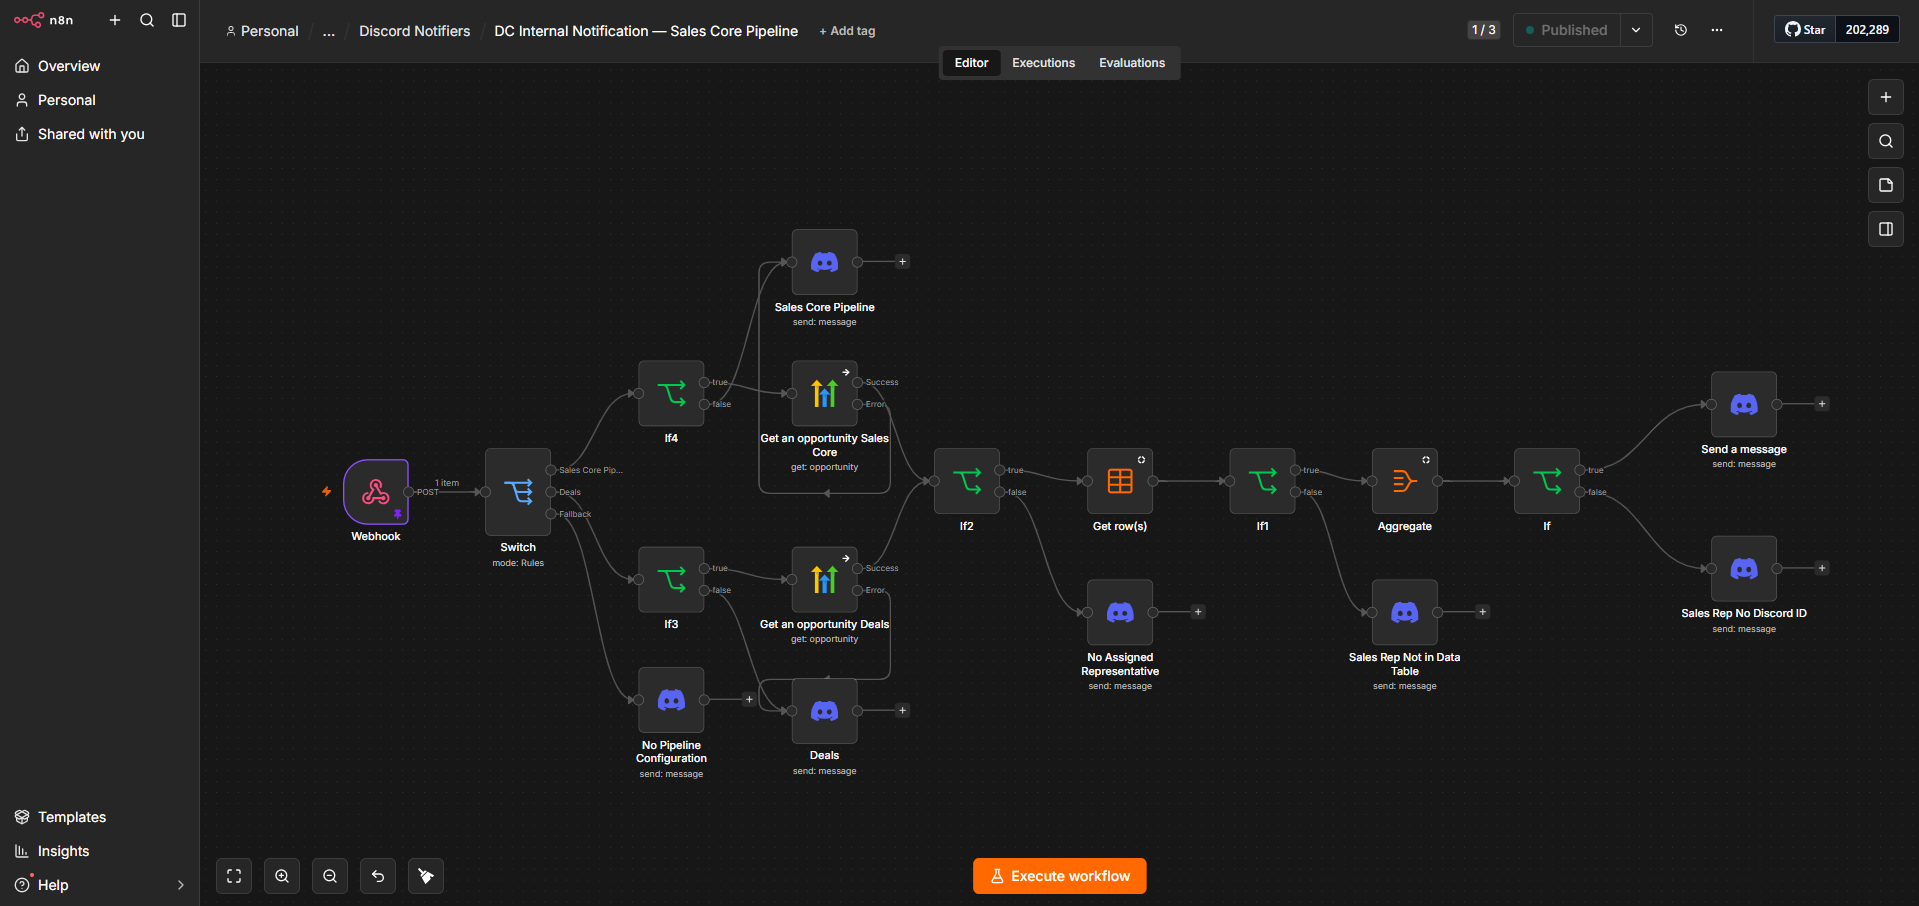
Task: Add a sticky note icon
Action: 1886,185
